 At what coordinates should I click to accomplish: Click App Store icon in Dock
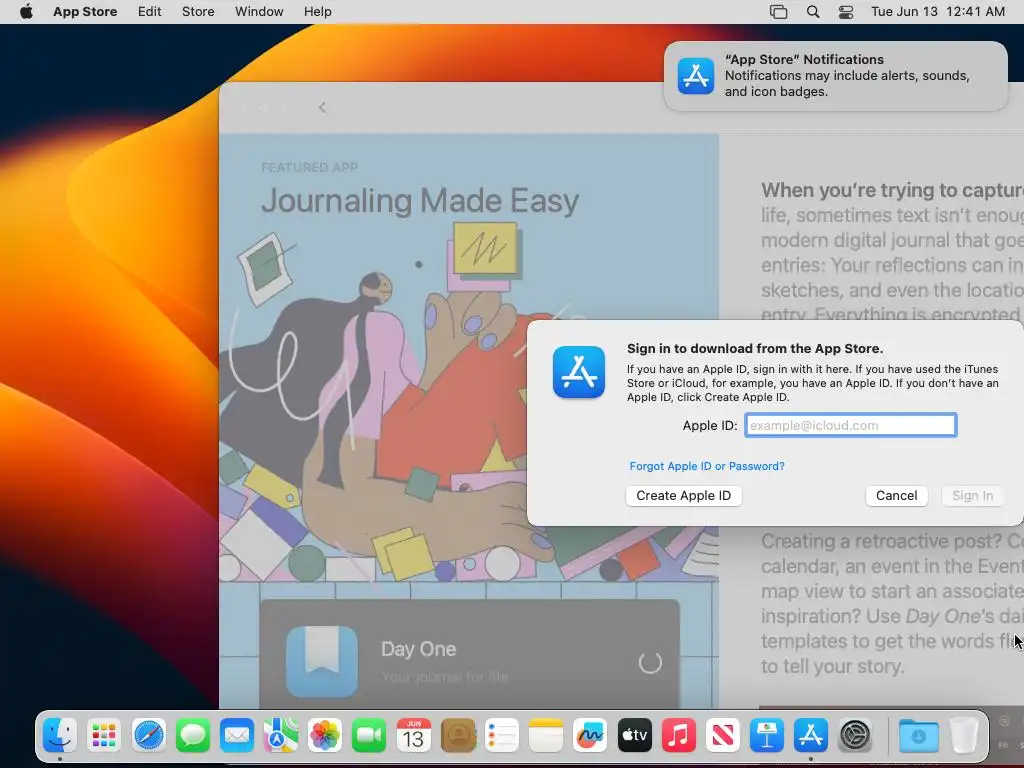810,736
